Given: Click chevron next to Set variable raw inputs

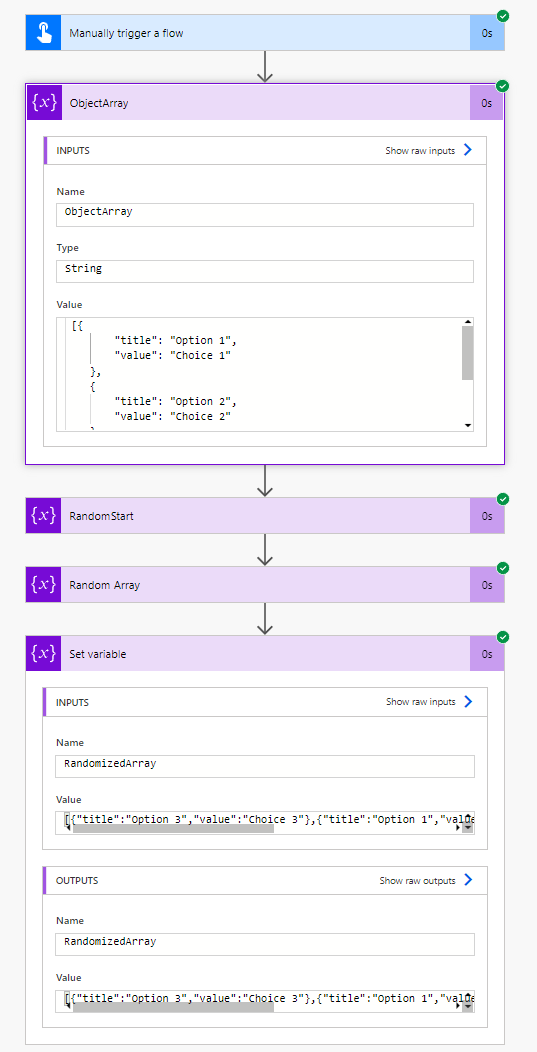Looking at the screenshot, I should 469,702.
